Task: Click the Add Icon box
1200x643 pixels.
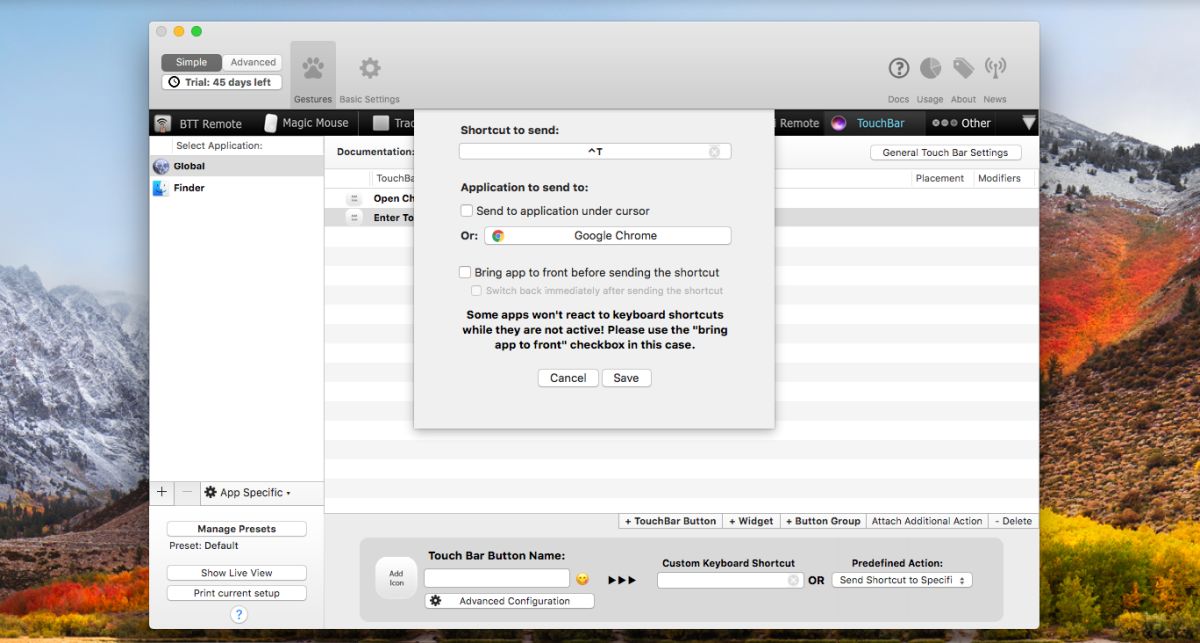Action: click(x=396, y=578)
